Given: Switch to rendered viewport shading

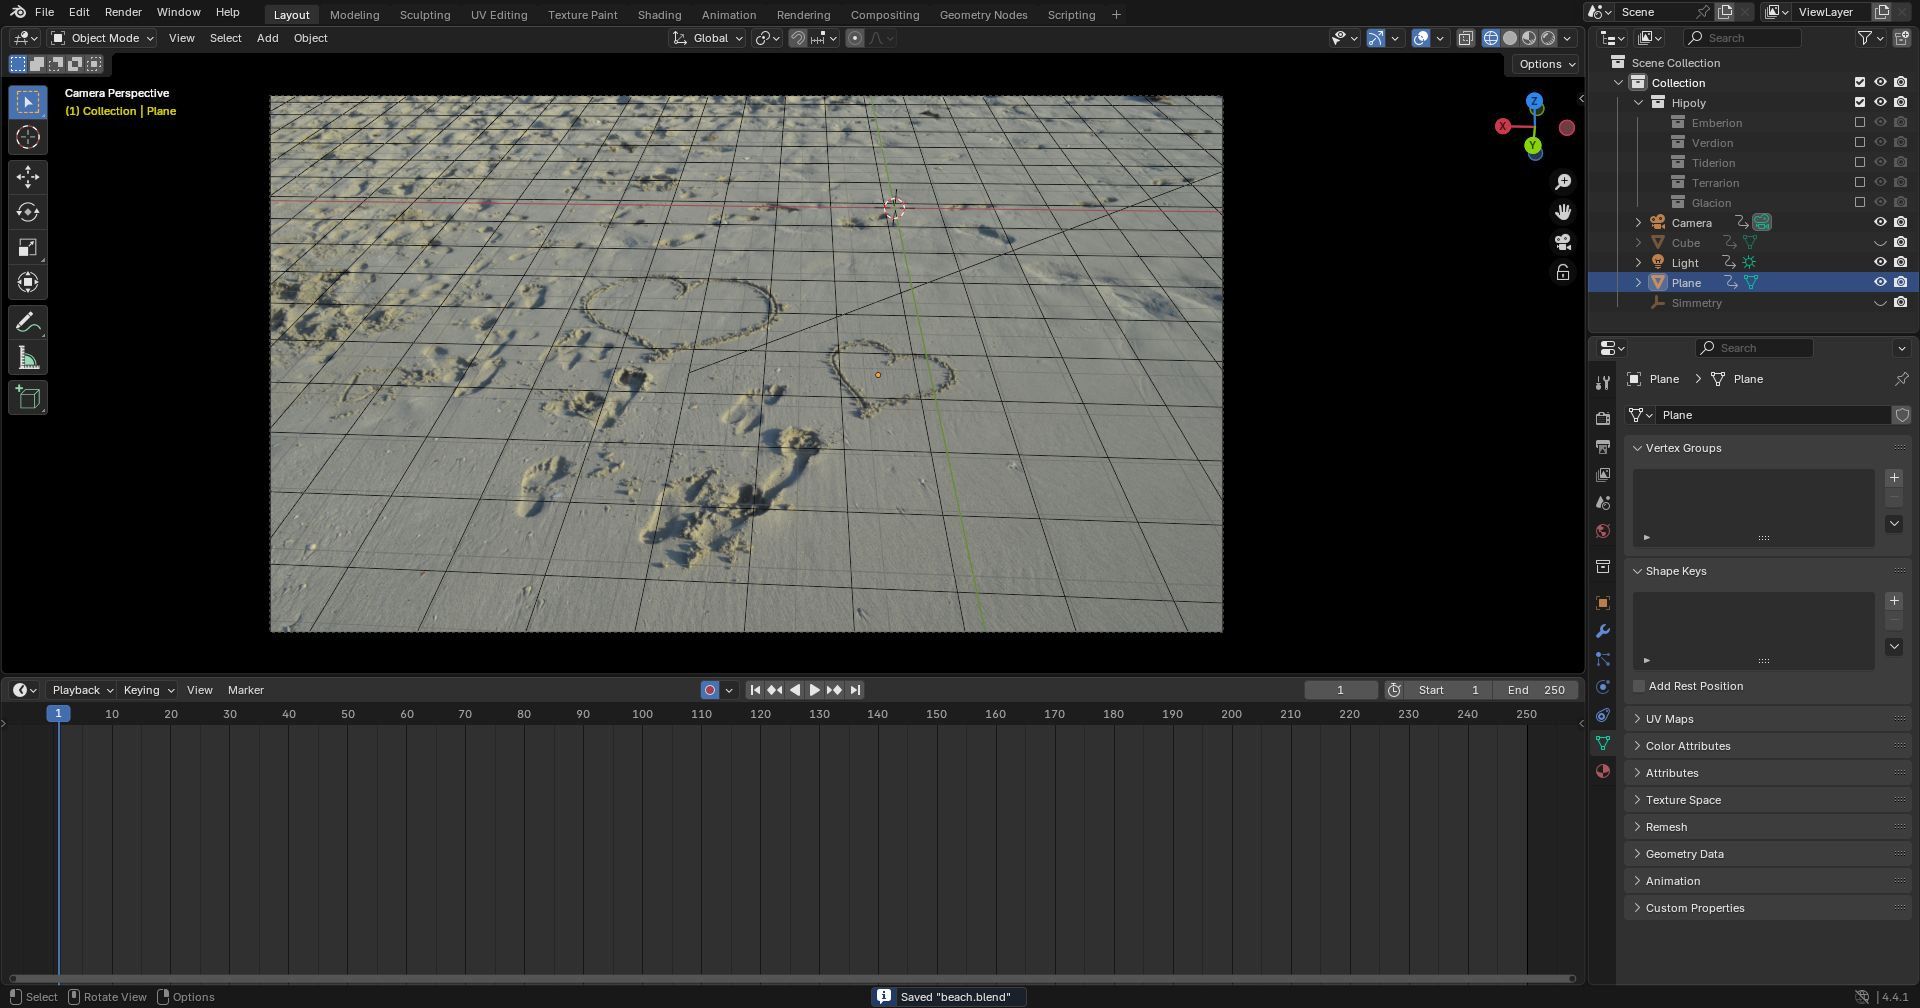Looking at the screenshot, I should [x=1548, y=38].
